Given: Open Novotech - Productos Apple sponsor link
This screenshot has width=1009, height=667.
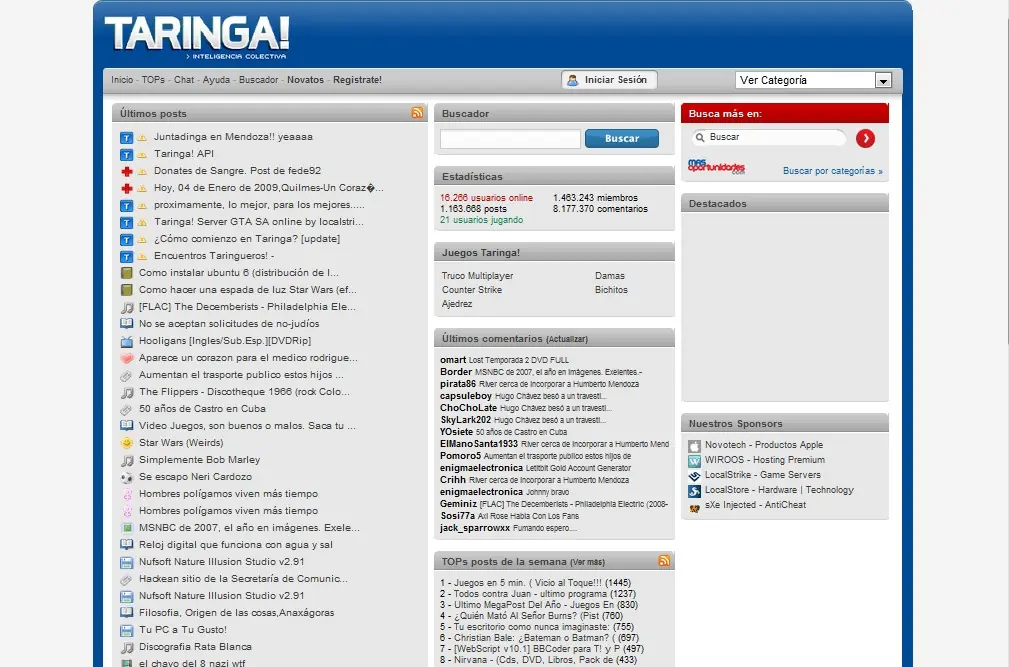Looking at the screenshot, I should [x=764, y=445].
